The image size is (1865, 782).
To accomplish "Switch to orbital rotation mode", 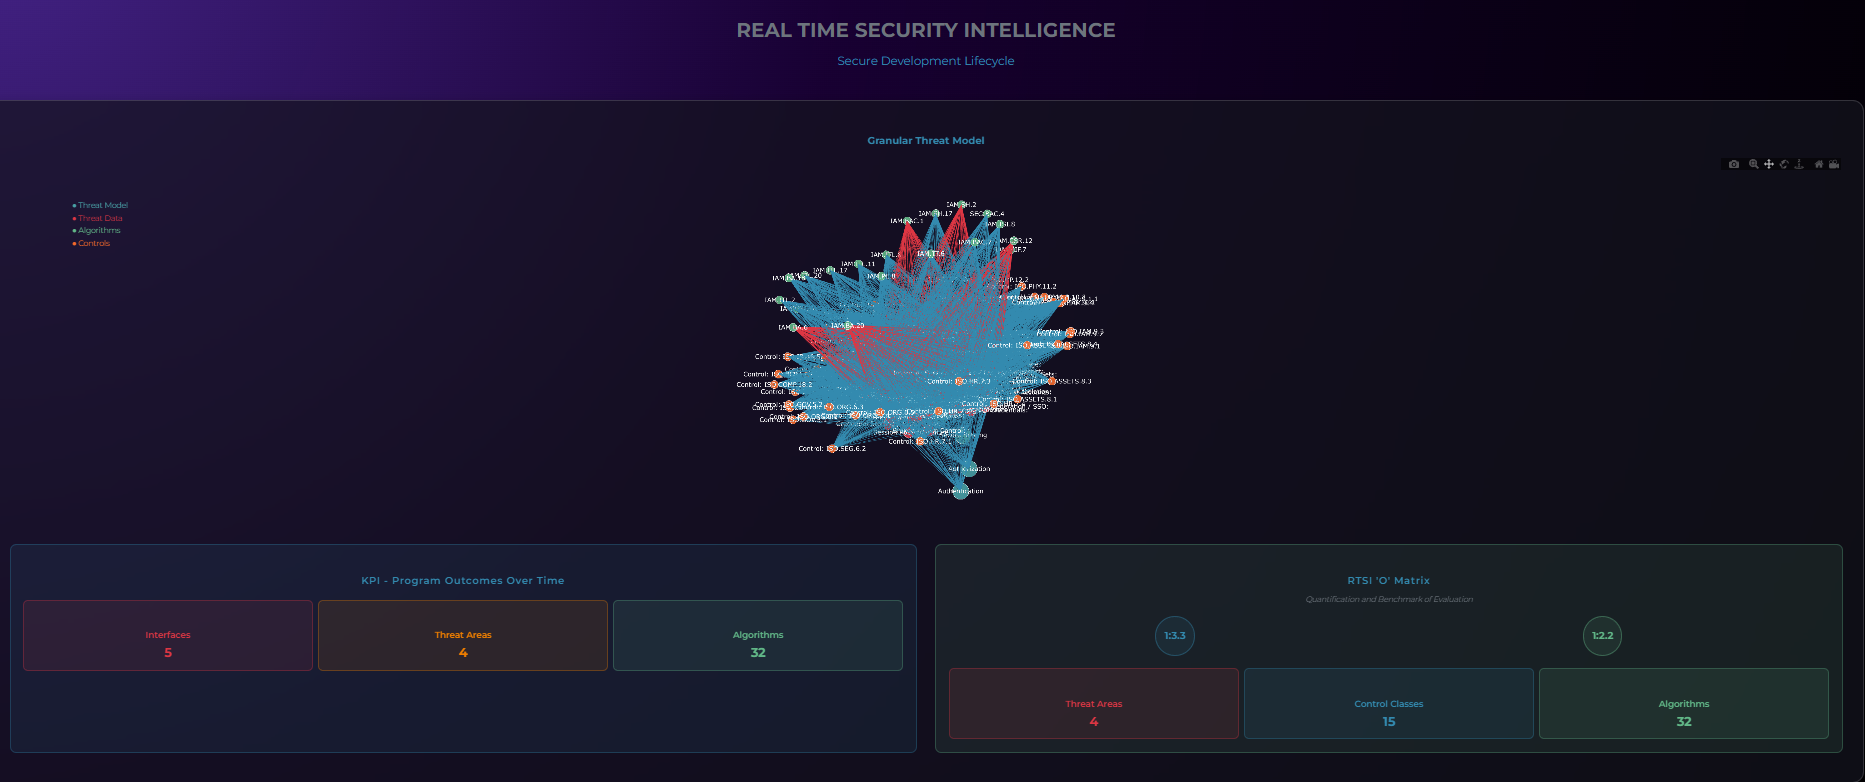I will click(1784, 164).
